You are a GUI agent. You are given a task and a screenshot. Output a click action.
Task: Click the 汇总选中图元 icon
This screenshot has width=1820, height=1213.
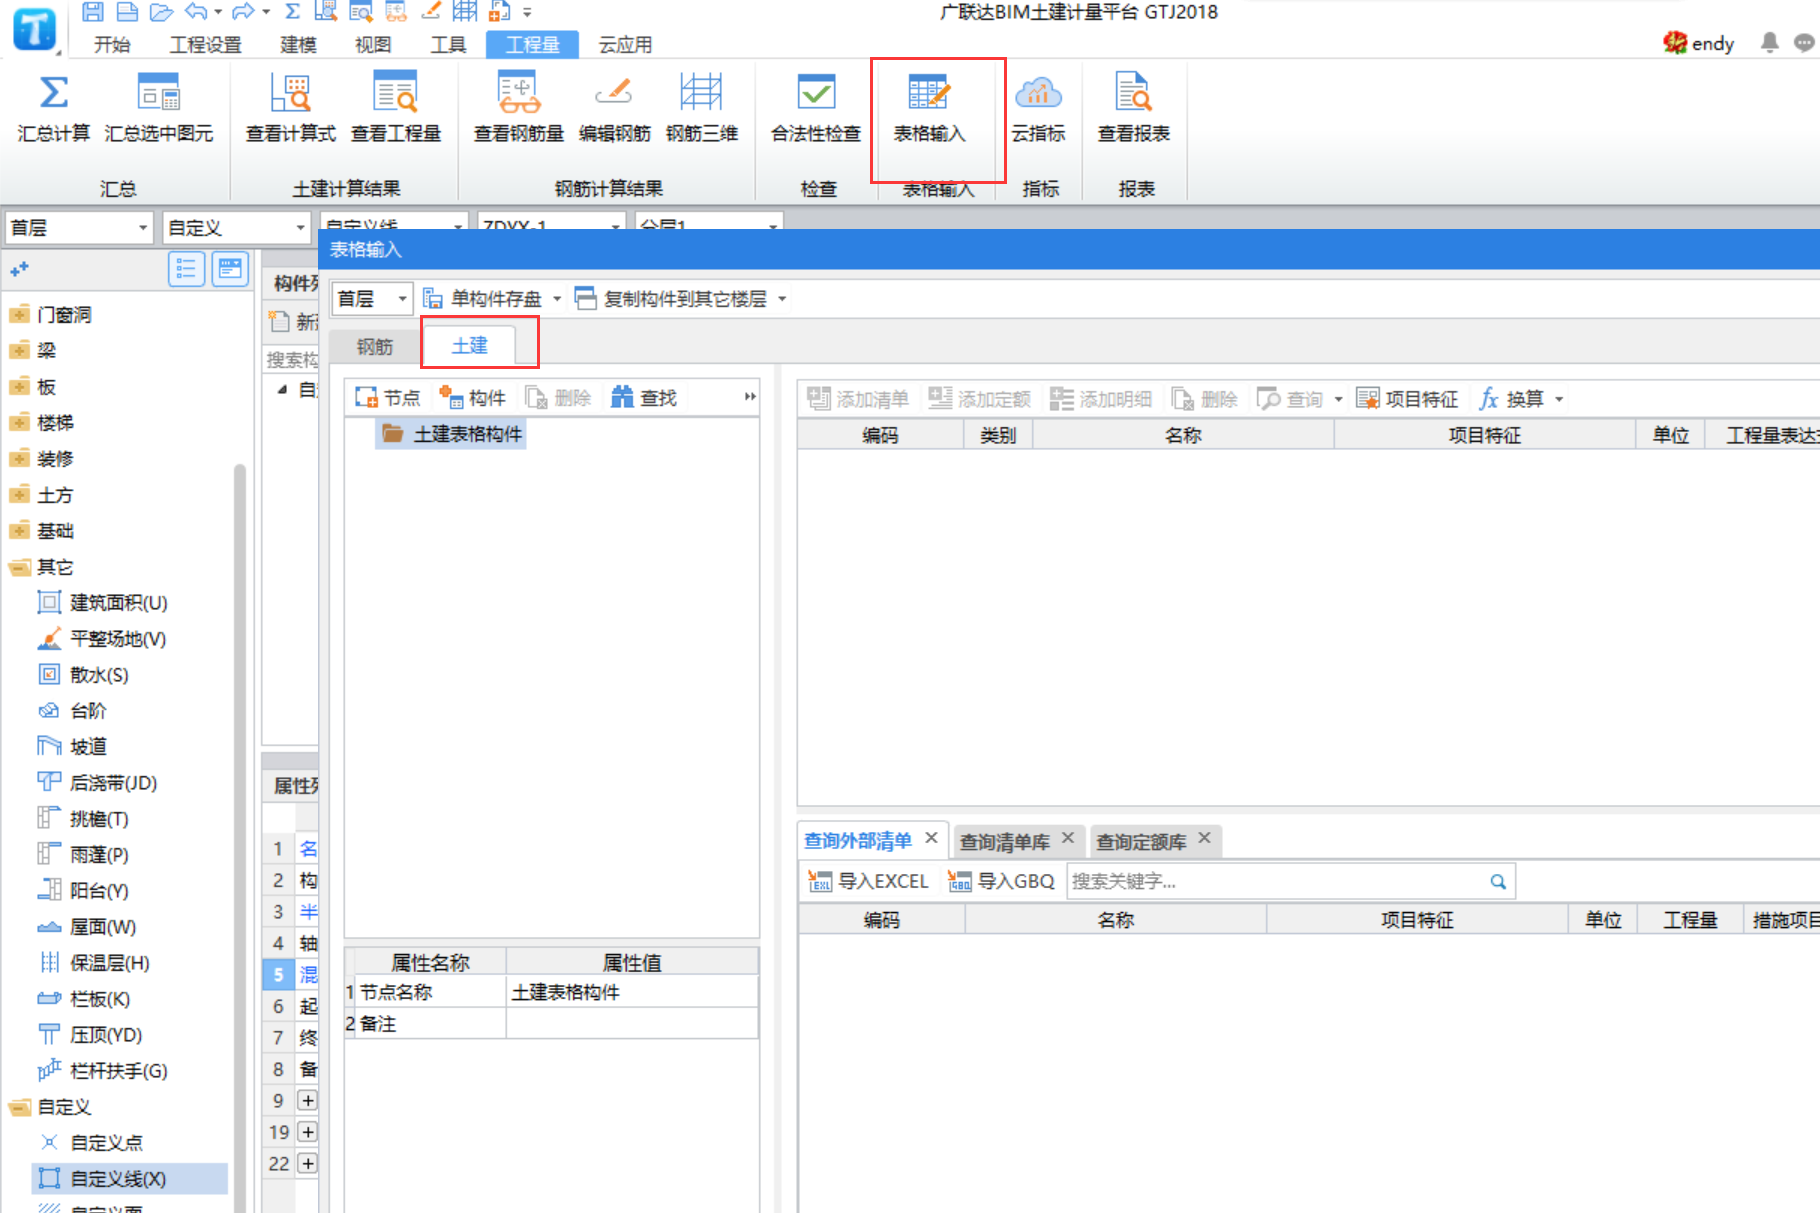click(x=158, y=93)
